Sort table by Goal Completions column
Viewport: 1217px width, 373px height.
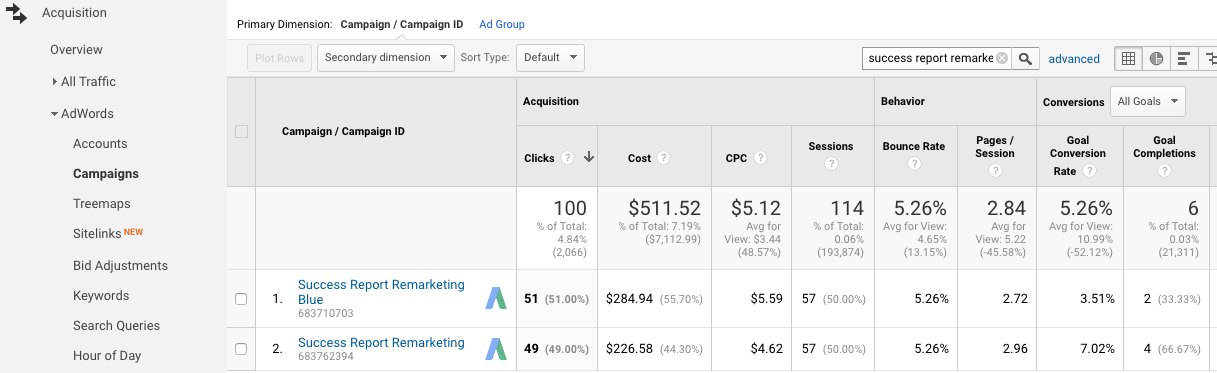pyautogui.click(x=1164, y=147)
